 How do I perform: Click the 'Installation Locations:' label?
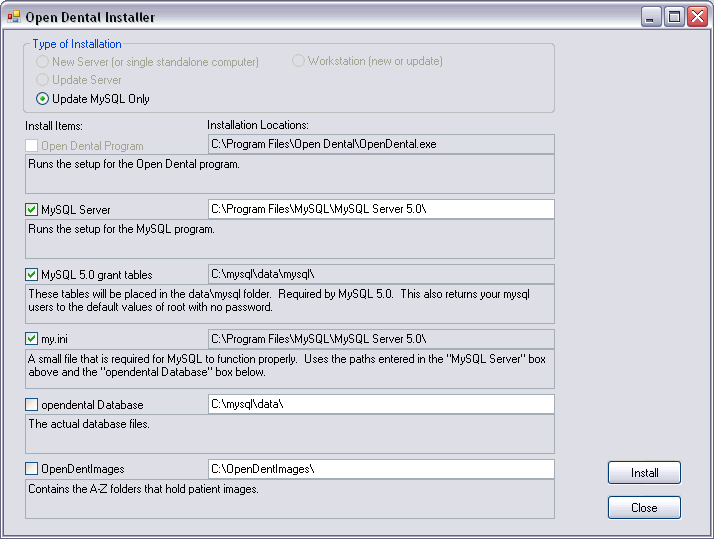[258, 125]
